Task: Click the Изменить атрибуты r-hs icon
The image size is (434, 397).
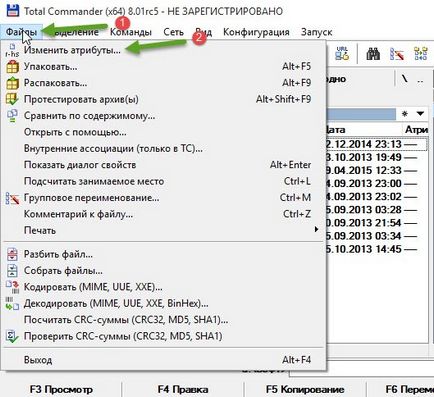Action: tap(12, 50)
